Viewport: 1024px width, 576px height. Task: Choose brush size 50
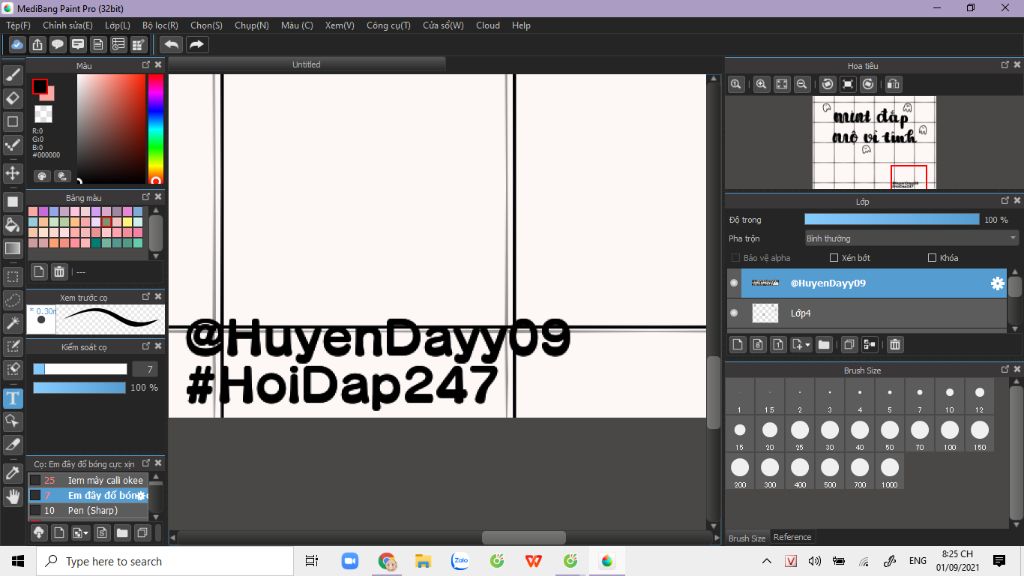click(x=889, y=434)
